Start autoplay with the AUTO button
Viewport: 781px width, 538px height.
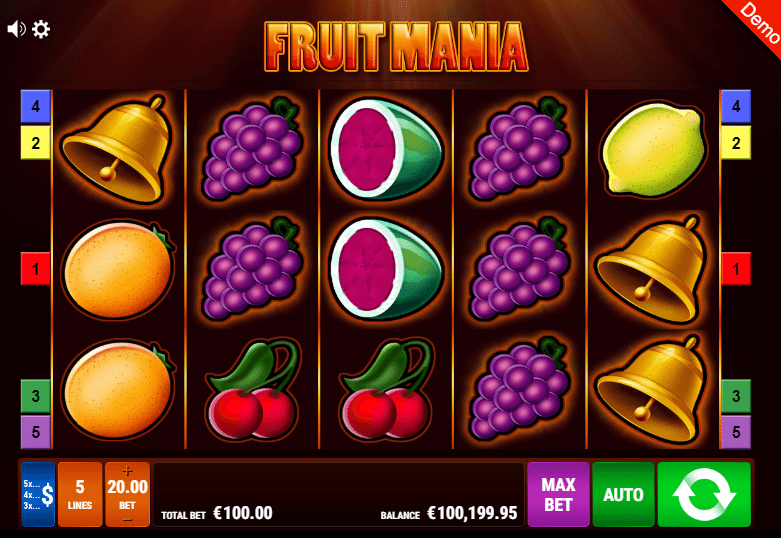(x=623, y=494)
